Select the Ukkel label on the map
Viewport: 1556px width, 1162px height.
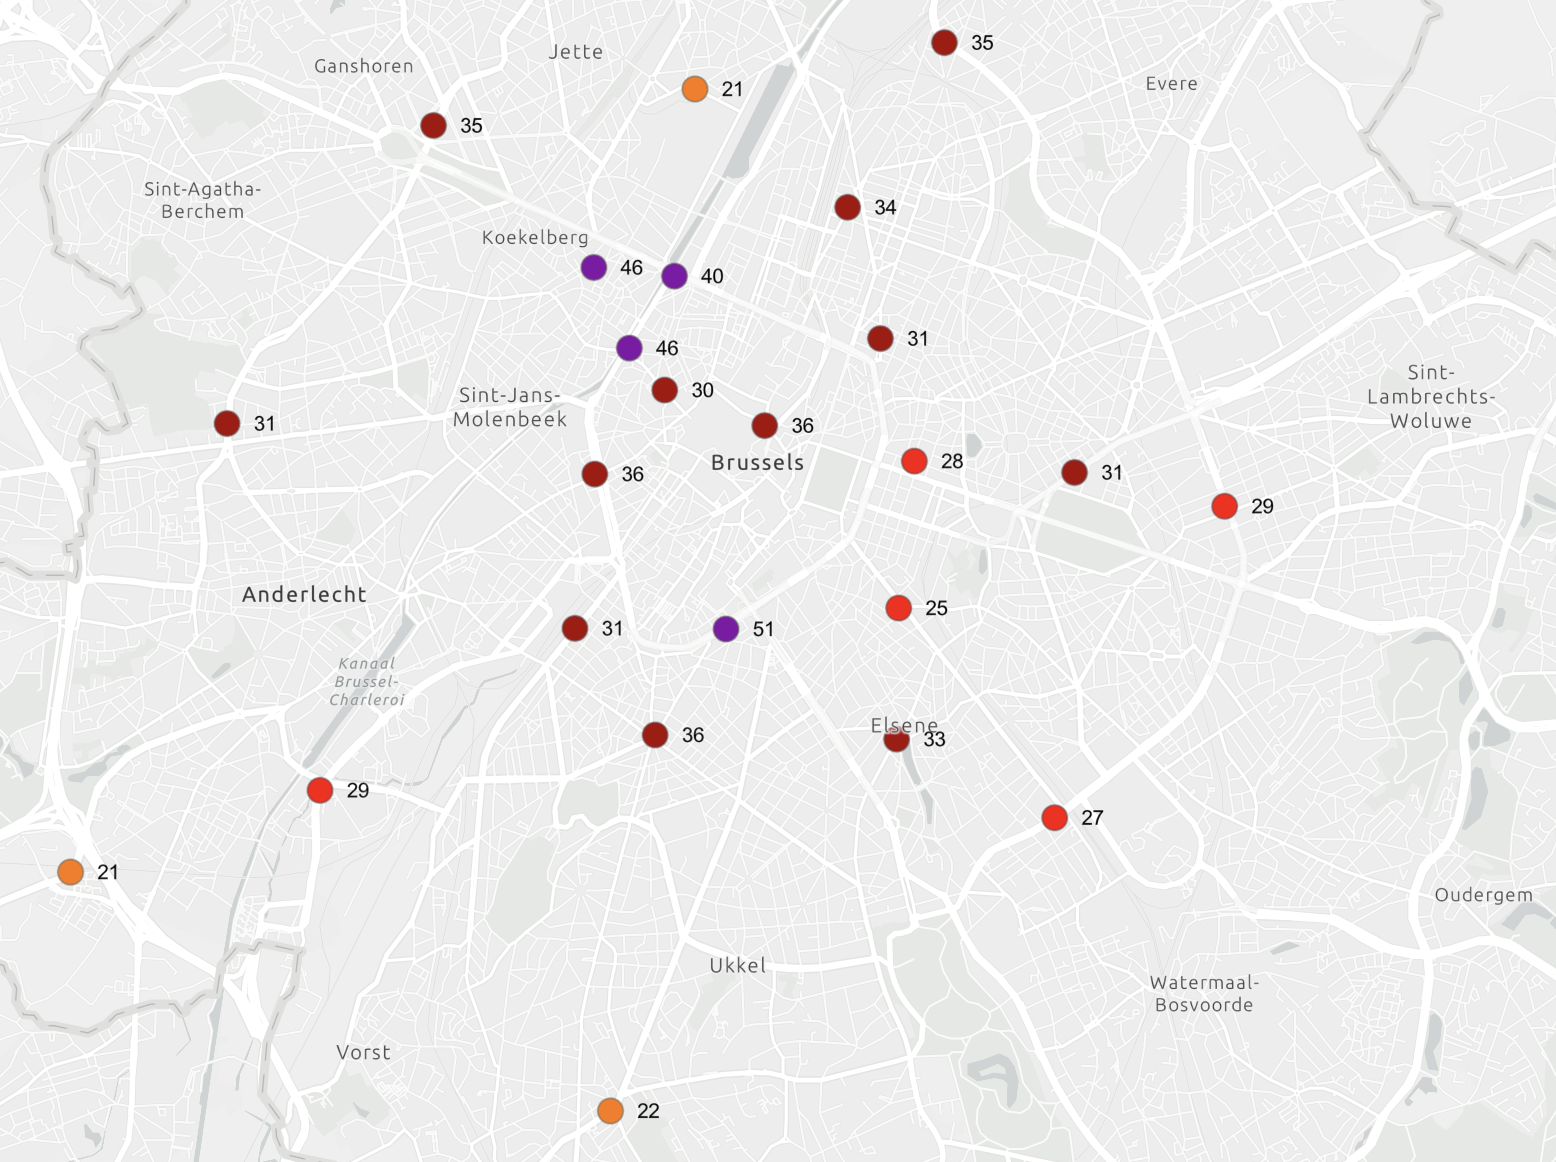[x=738, y=966]
